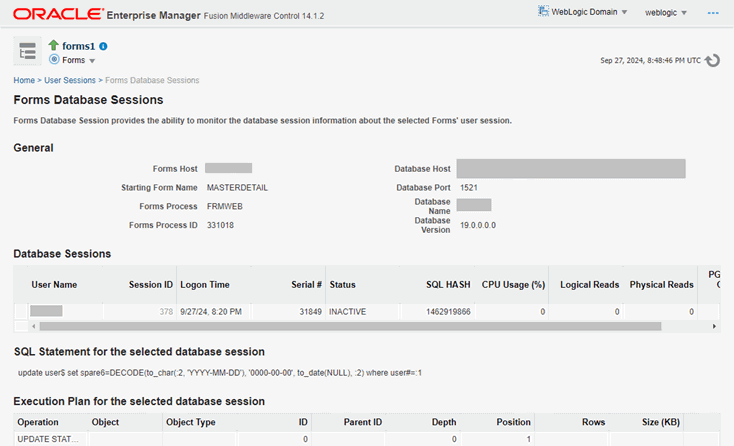Click the Size (KB) column header

pyautogui.click(x=661, y=422)
